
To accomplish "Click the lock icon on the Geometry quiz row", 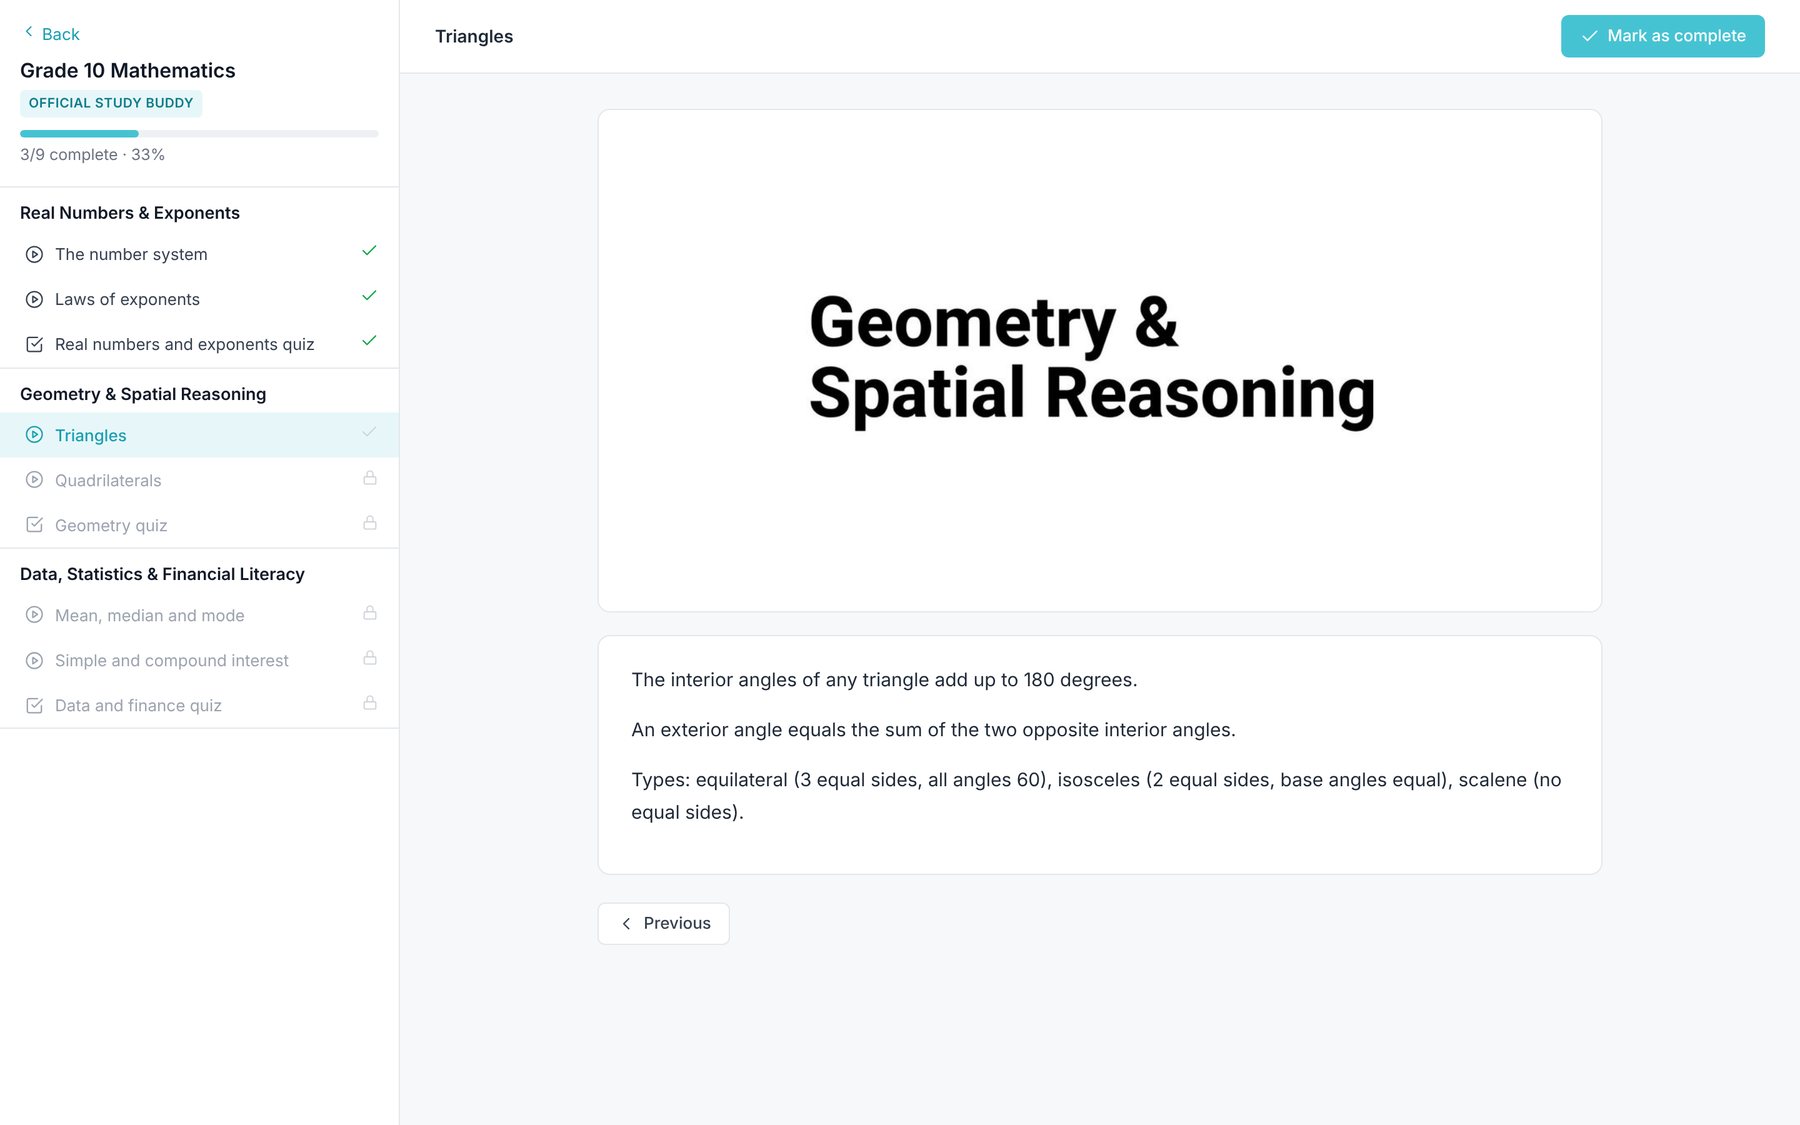I will pyautogui.click(x=370, y=523).
